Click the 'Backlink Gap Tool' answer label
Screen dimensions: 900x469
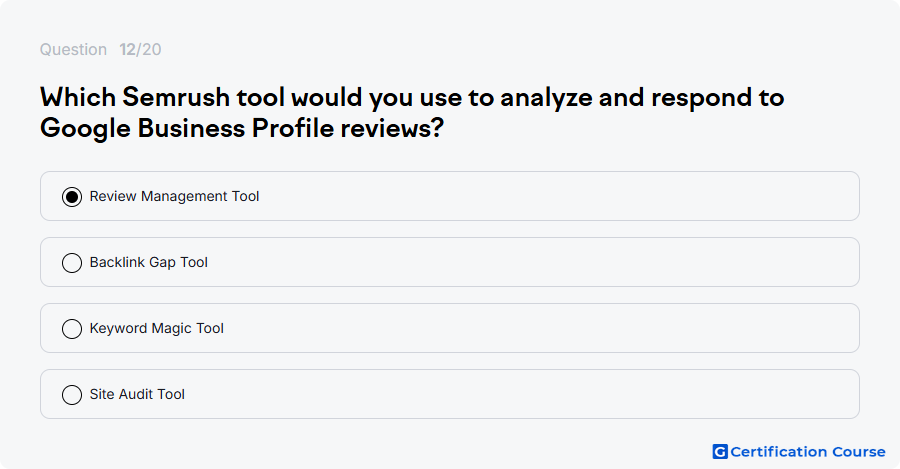pyautogui.click(x=149, y=262)
